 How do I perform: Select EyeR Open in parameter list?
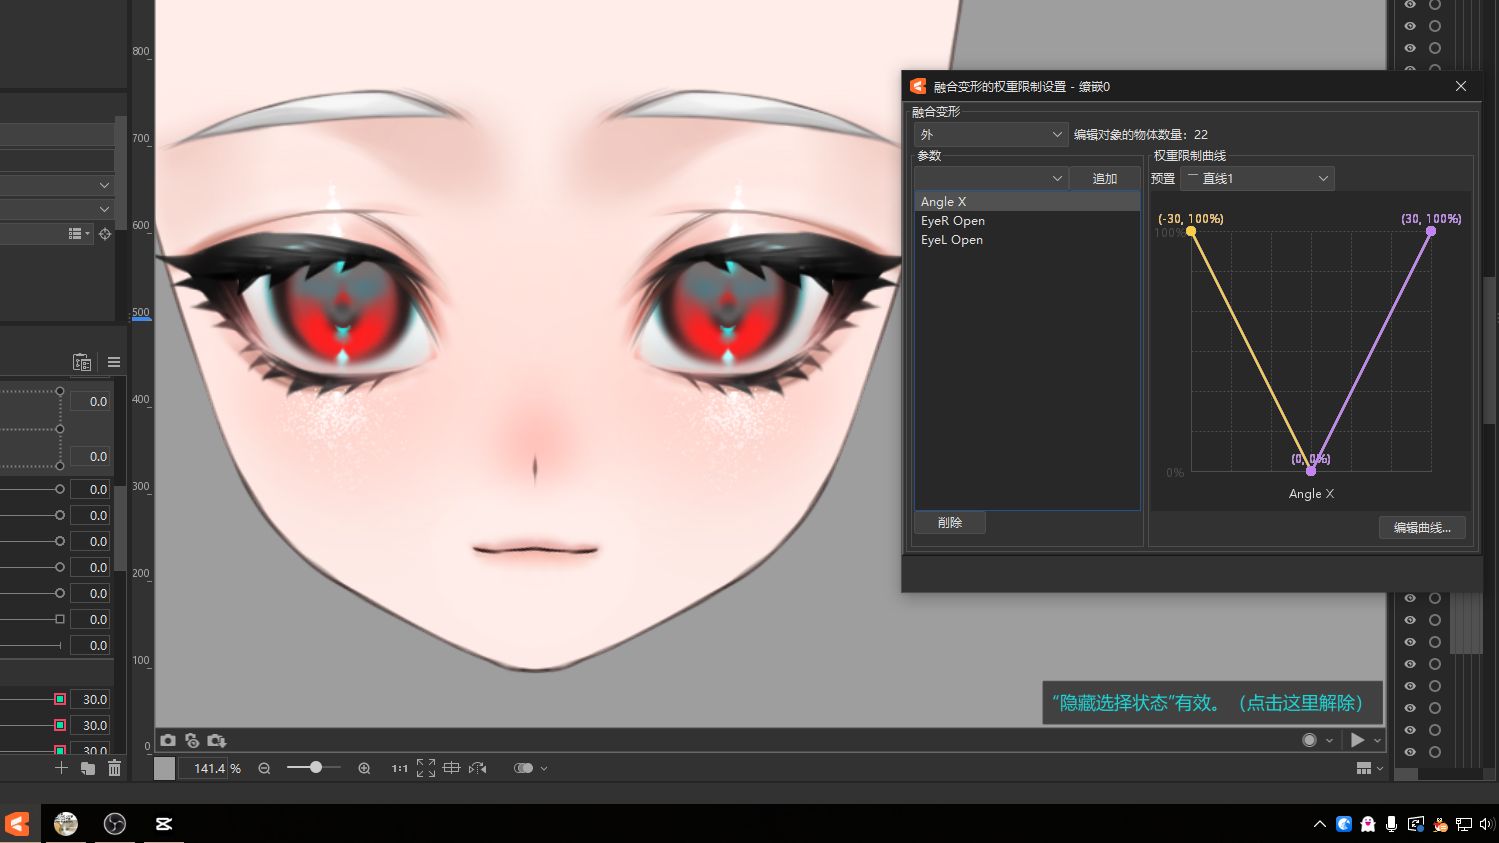[x=953, y=221]
